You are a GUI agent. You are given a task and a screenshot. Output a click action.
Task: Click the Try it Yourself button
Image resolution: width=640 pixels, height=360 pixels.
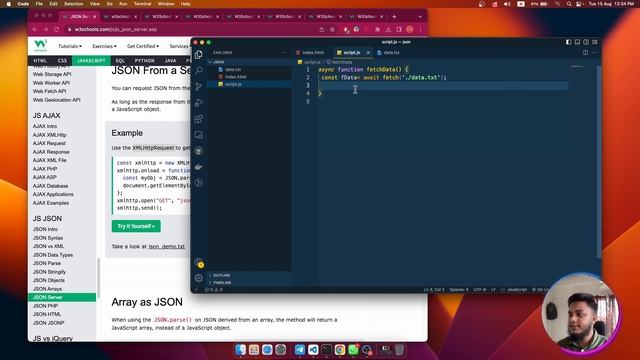pyautogui.click(x=136, y=226)
